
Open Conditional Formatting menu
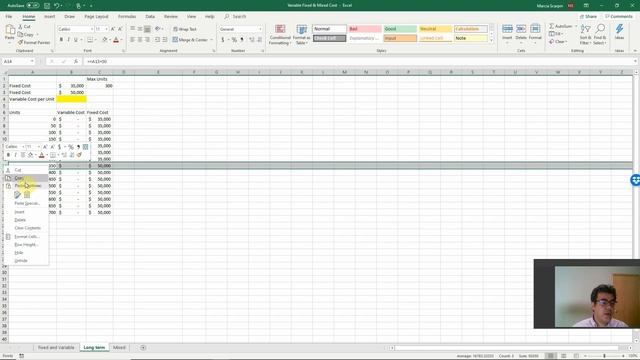[280, 35]
